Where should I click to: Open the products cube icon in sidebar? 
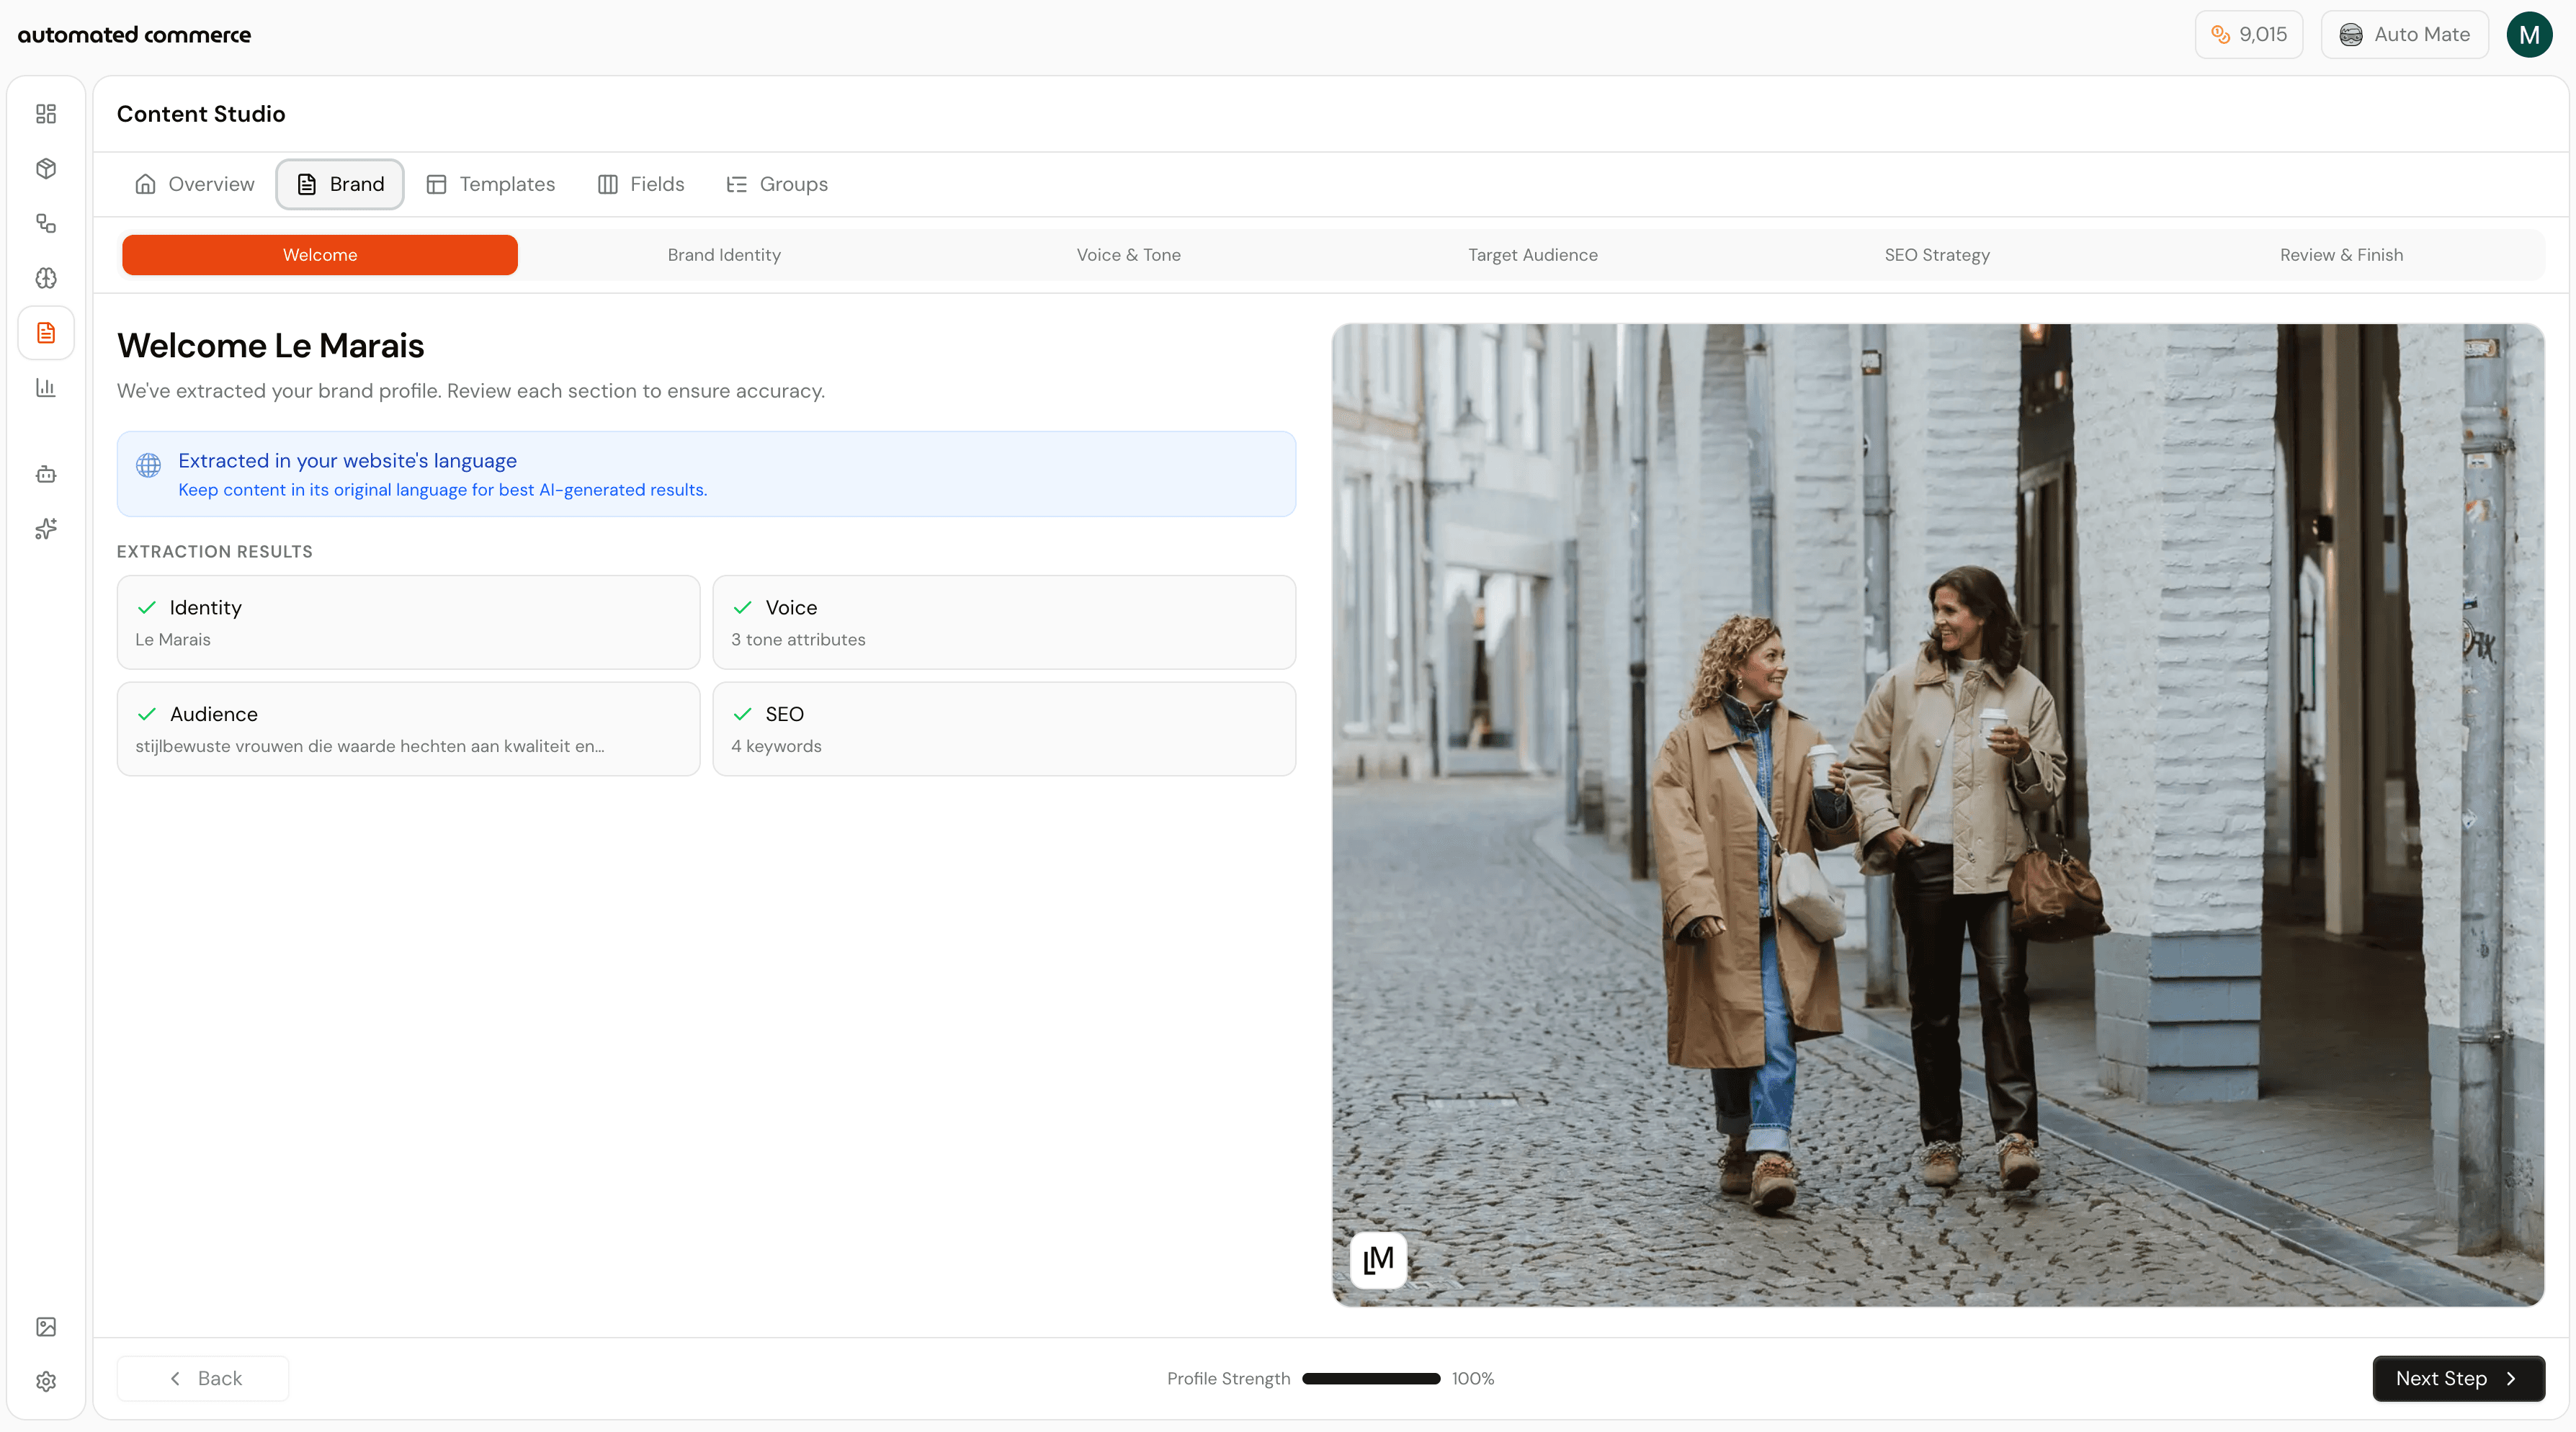click(46, 169)
